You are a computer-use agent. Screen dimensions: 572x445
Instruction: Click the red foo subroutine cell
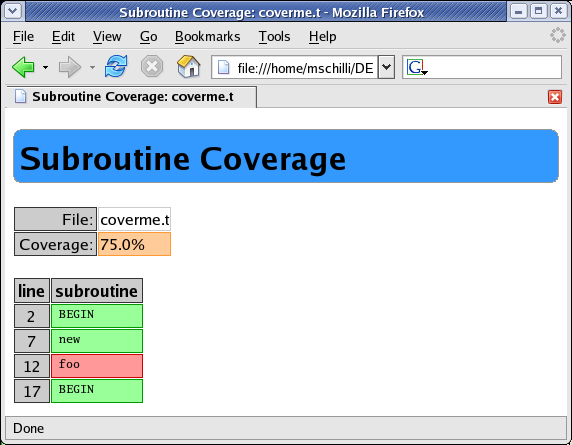click(97, 366)
